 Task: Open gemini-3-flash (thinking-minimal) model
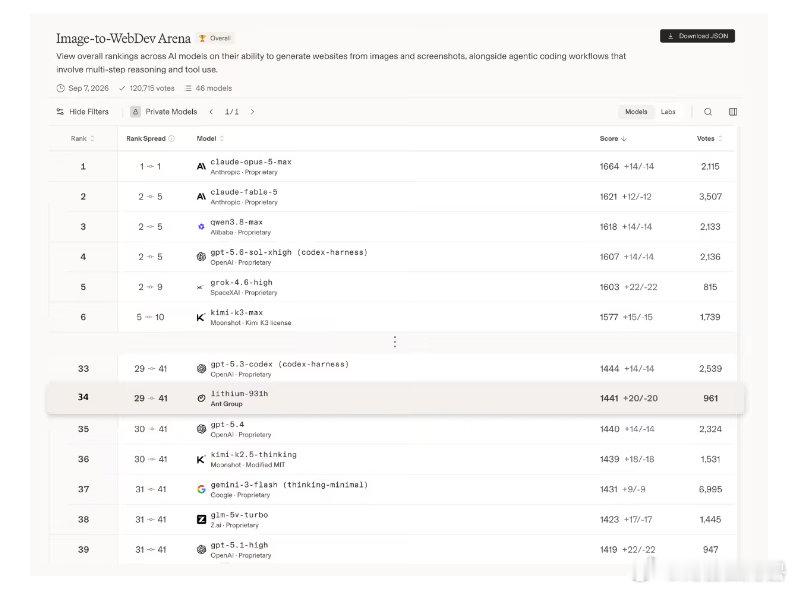(289, 485)
